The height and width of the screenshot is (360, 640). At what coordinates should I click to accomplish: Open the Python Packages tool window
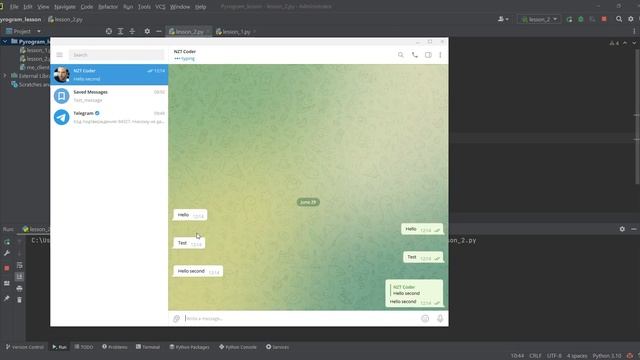click(189, 347)
